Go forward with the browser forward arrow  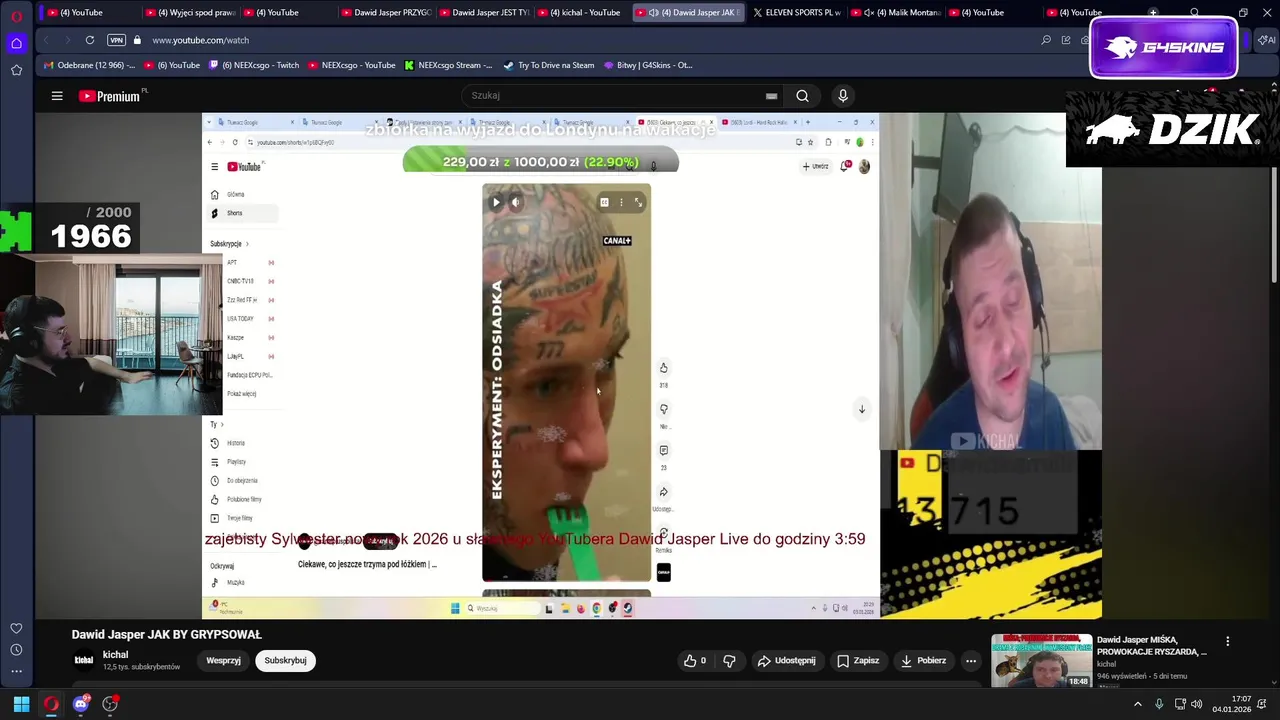point(67,40)
